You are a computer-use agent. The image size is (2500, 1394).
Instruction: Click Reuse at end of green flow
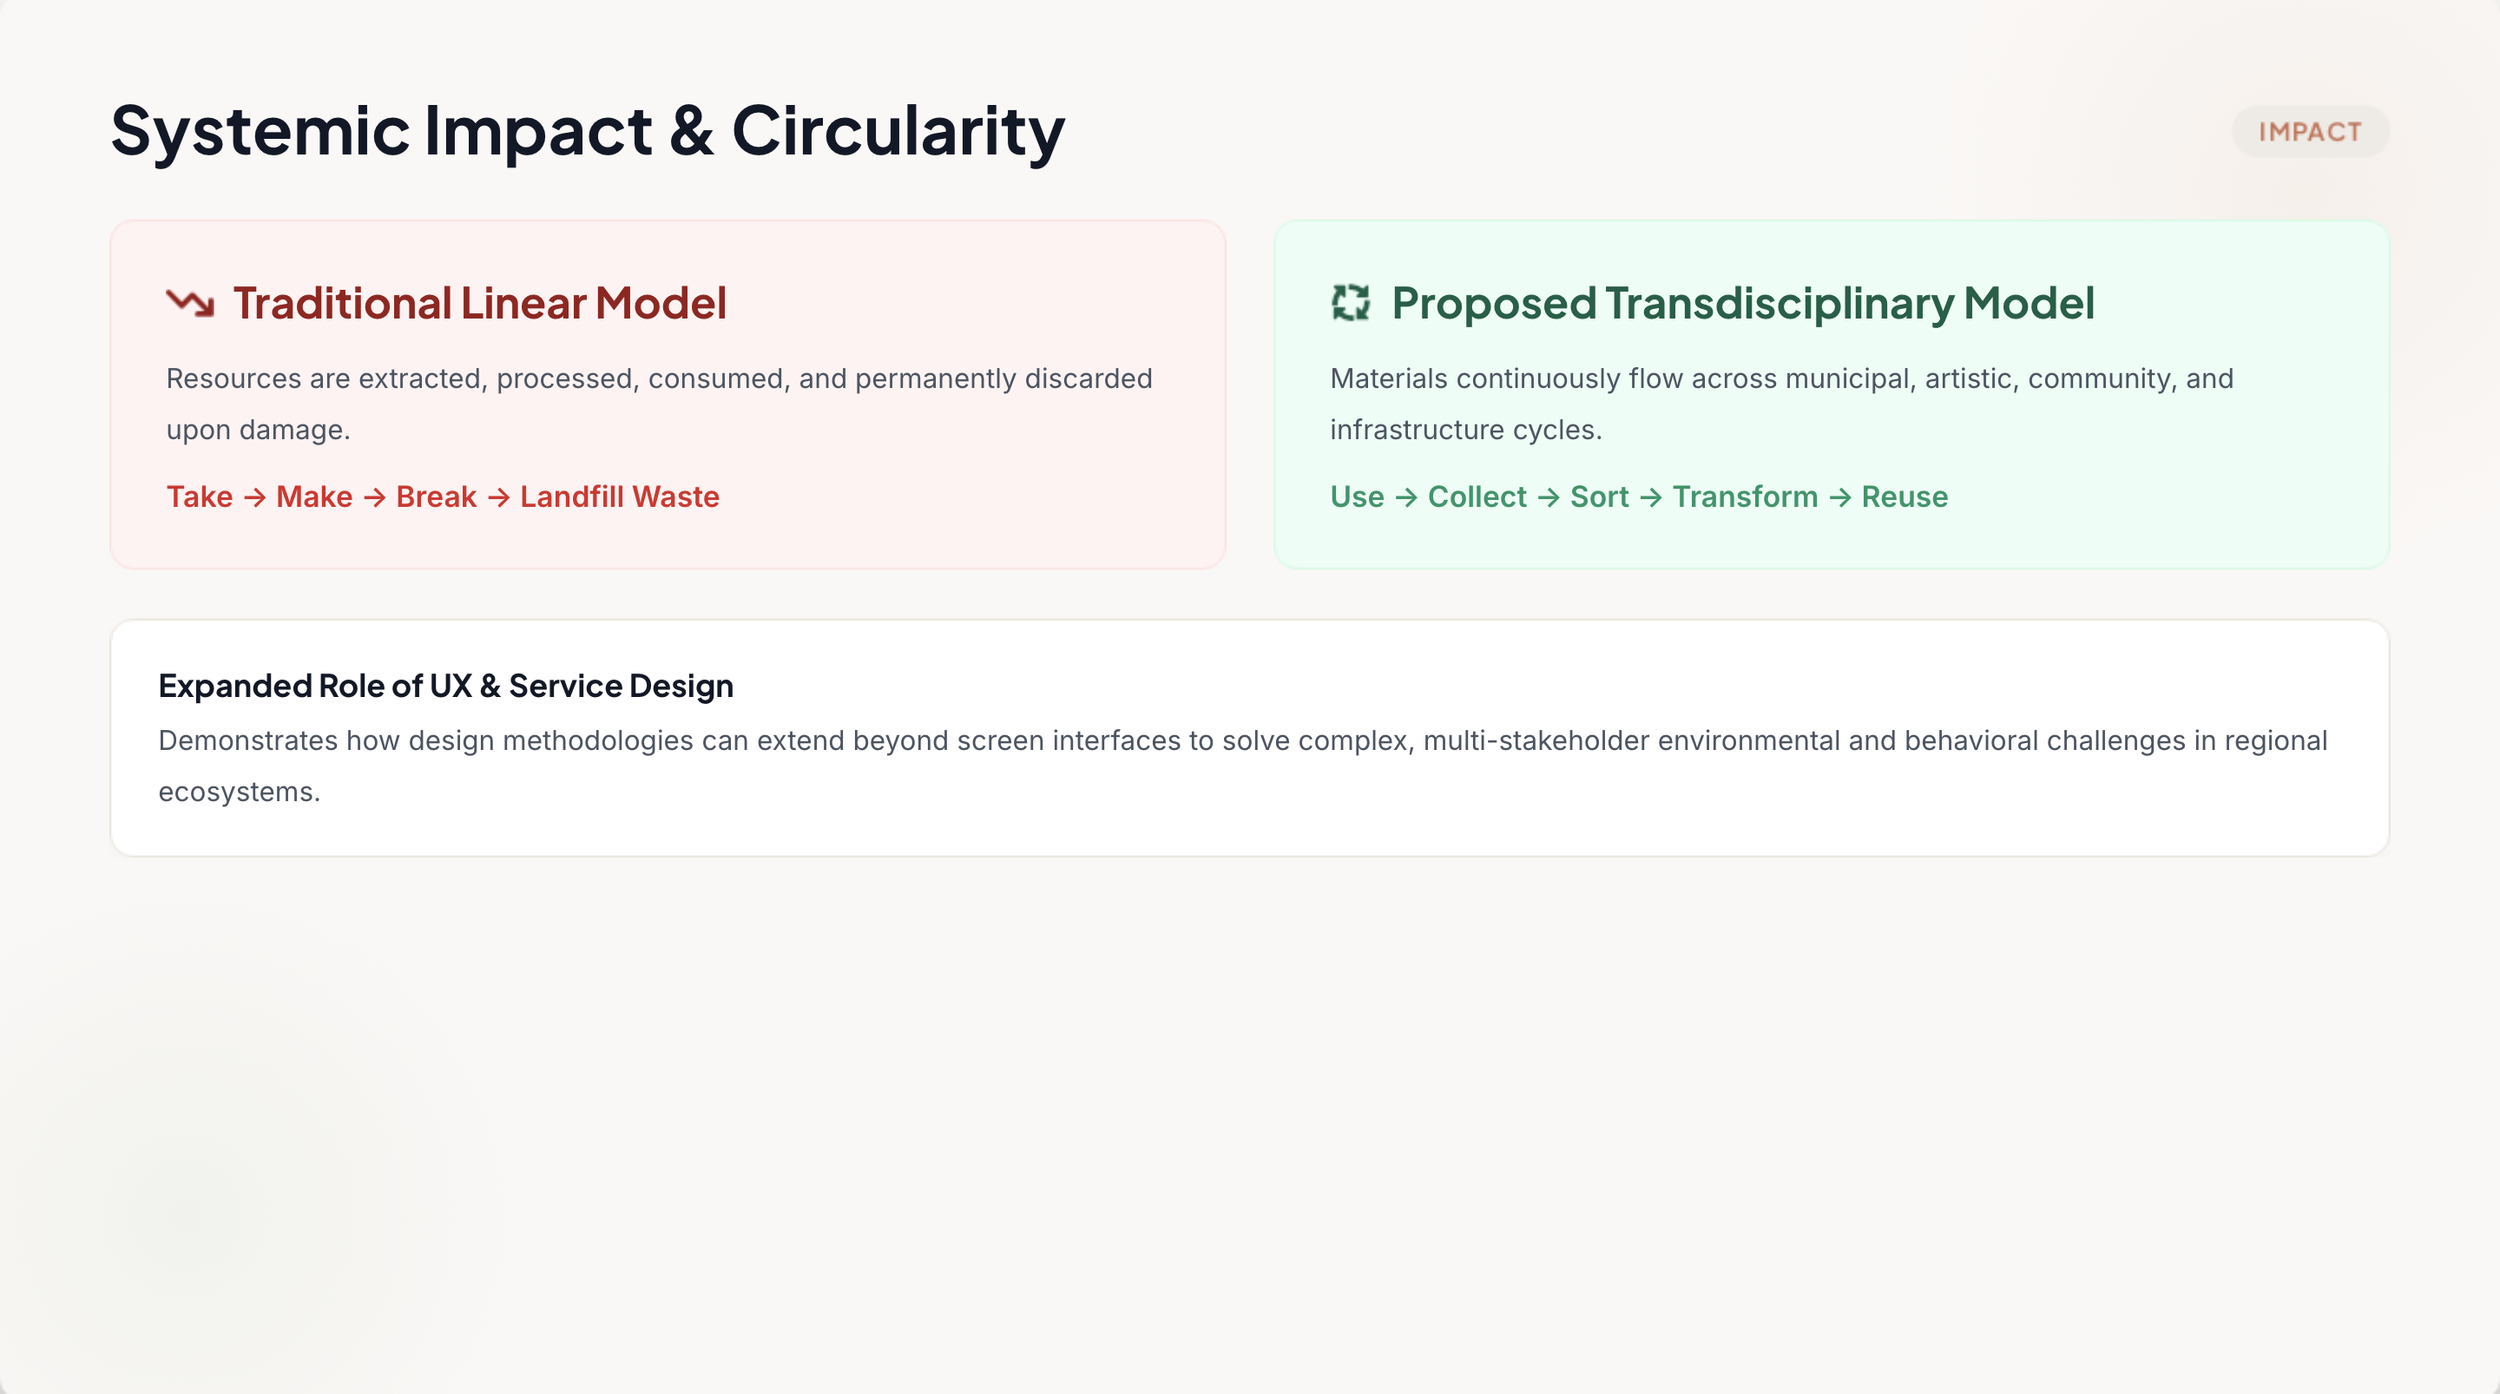1904,497
